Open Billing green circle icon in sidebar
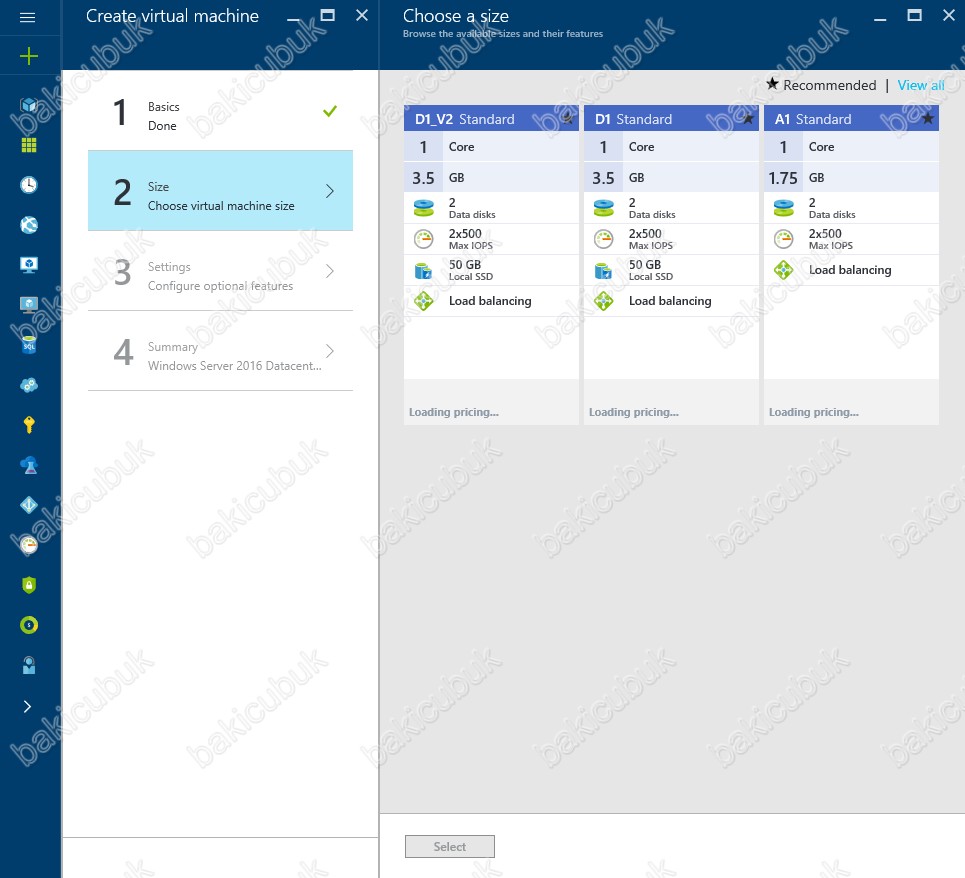 [x=28, y=625]
